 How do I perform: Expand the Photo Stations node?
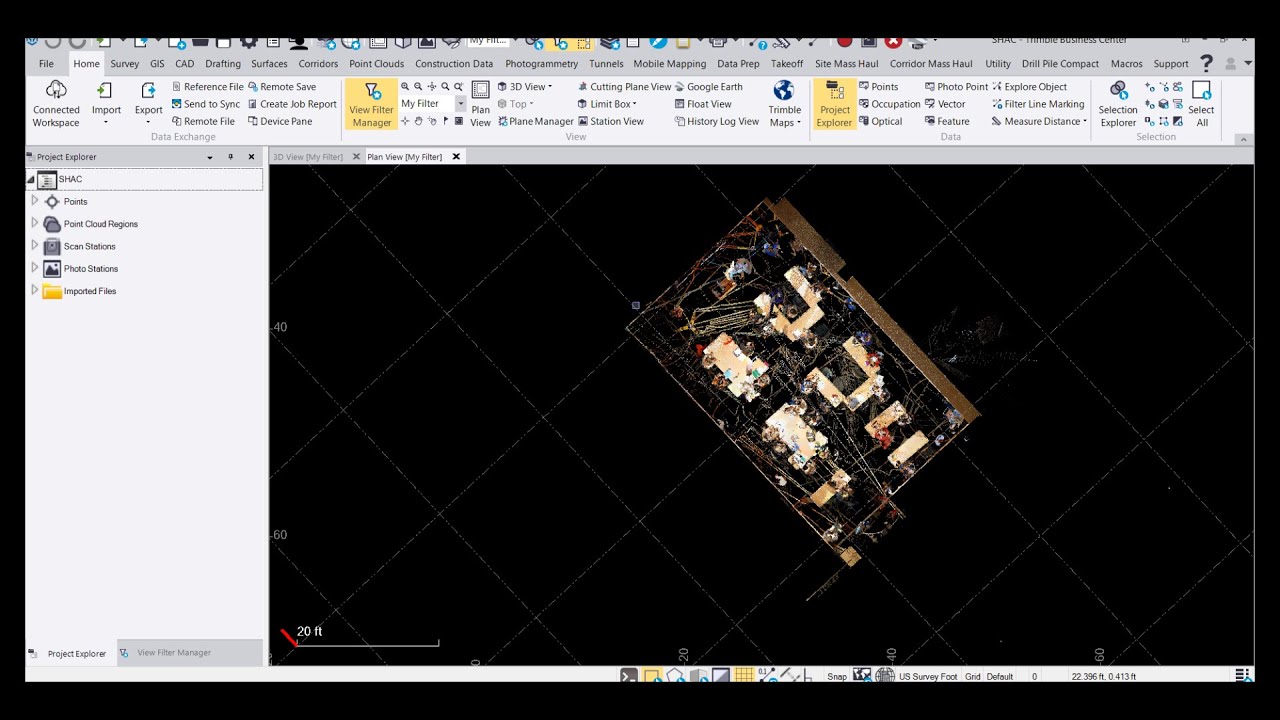(x=35, y=268)
